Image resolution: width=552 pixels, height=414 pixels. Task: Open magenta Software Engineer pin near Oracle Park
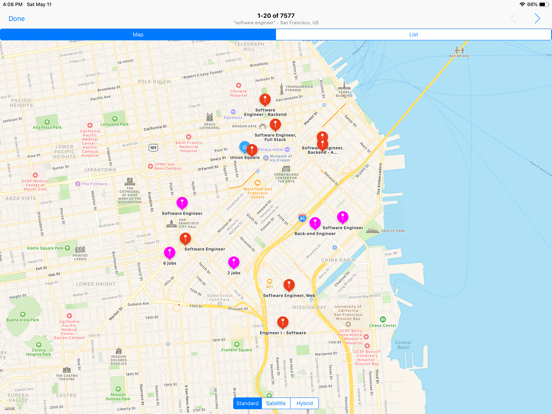pos(343,218)
